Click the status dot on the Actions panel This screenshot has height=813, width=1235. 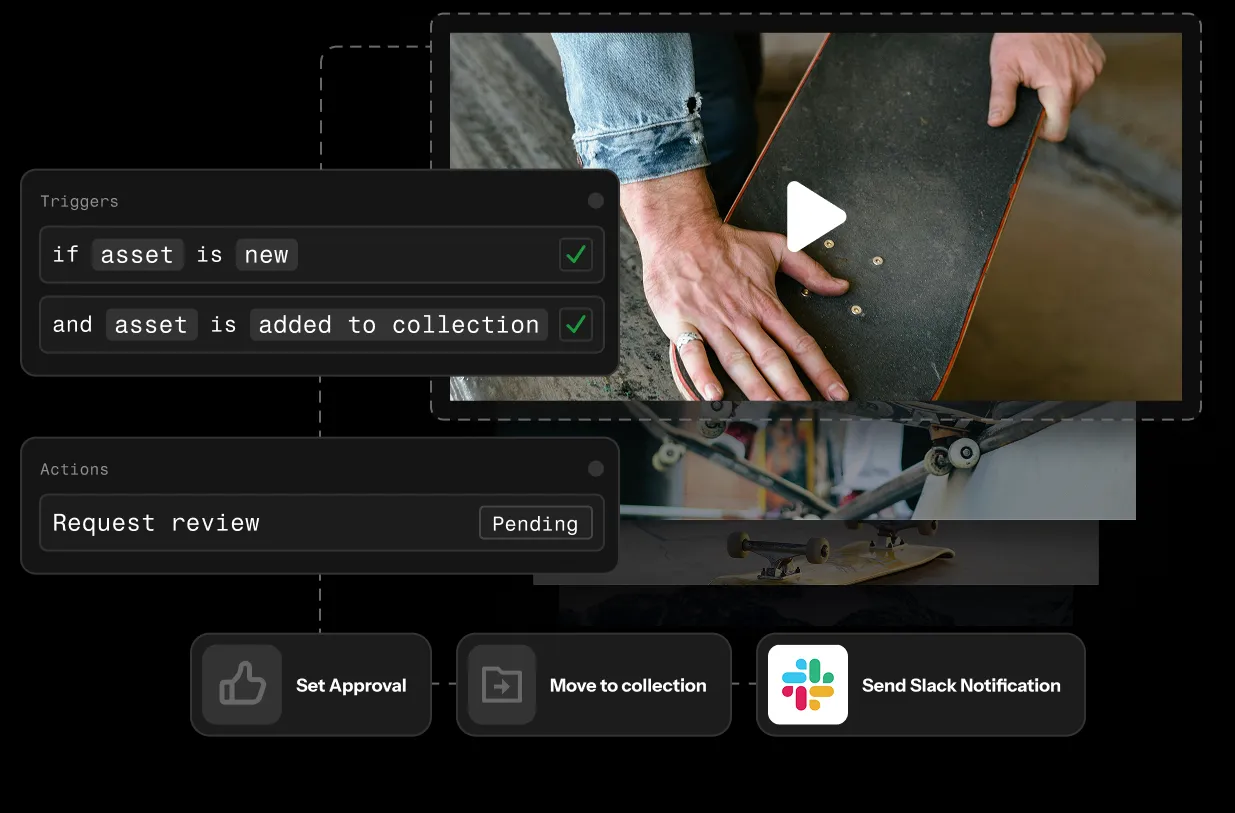coord(595,468)
